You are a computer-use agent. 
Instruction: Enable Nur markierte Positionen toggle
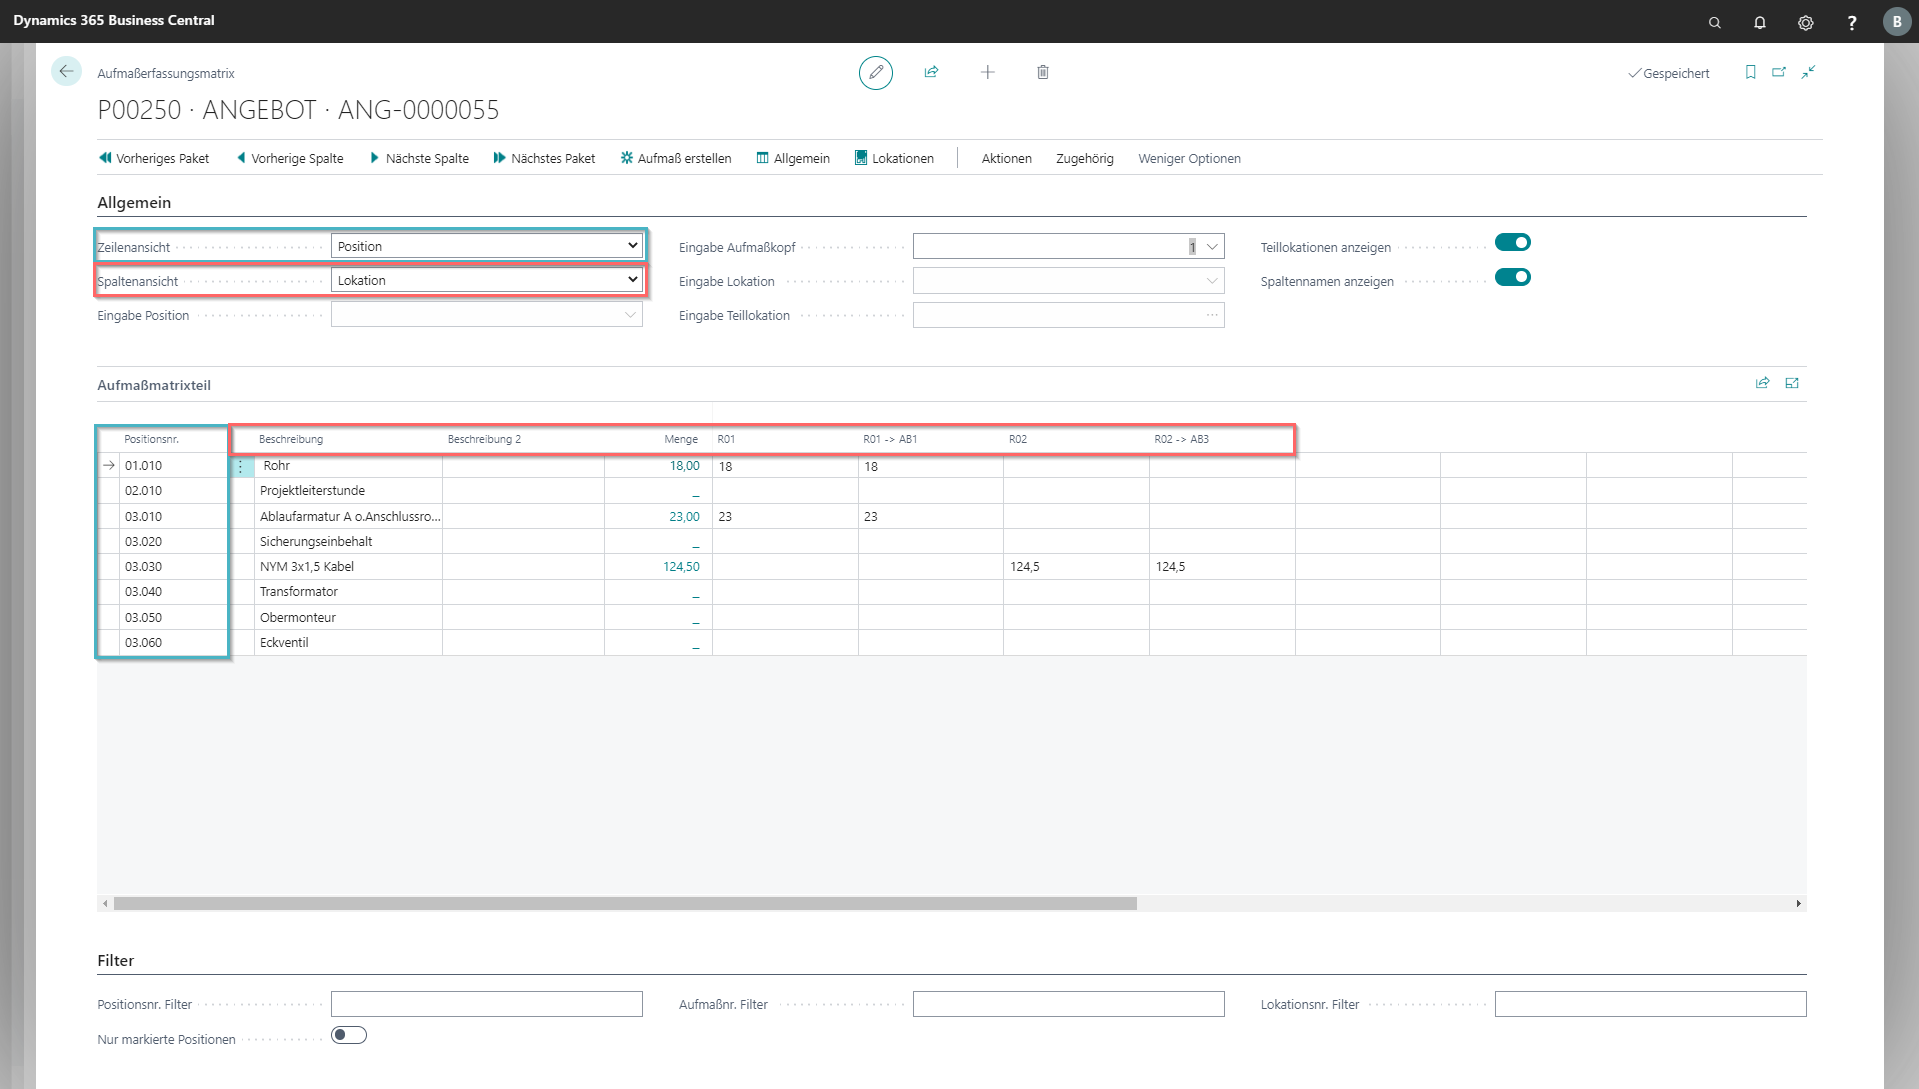349,1035
